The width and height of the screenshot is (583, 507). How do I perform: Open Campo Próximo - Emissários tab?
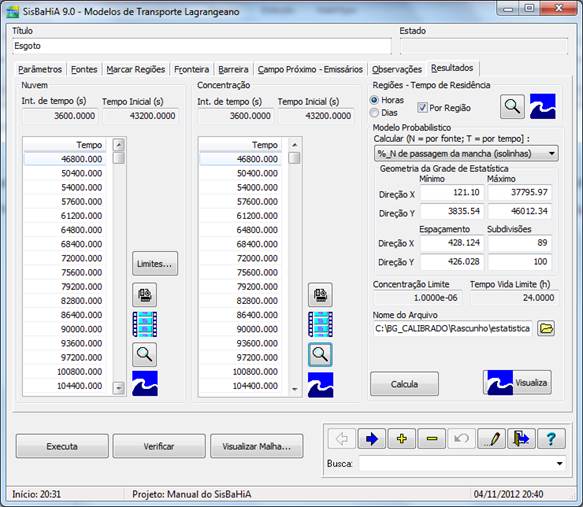click(310, 70)
